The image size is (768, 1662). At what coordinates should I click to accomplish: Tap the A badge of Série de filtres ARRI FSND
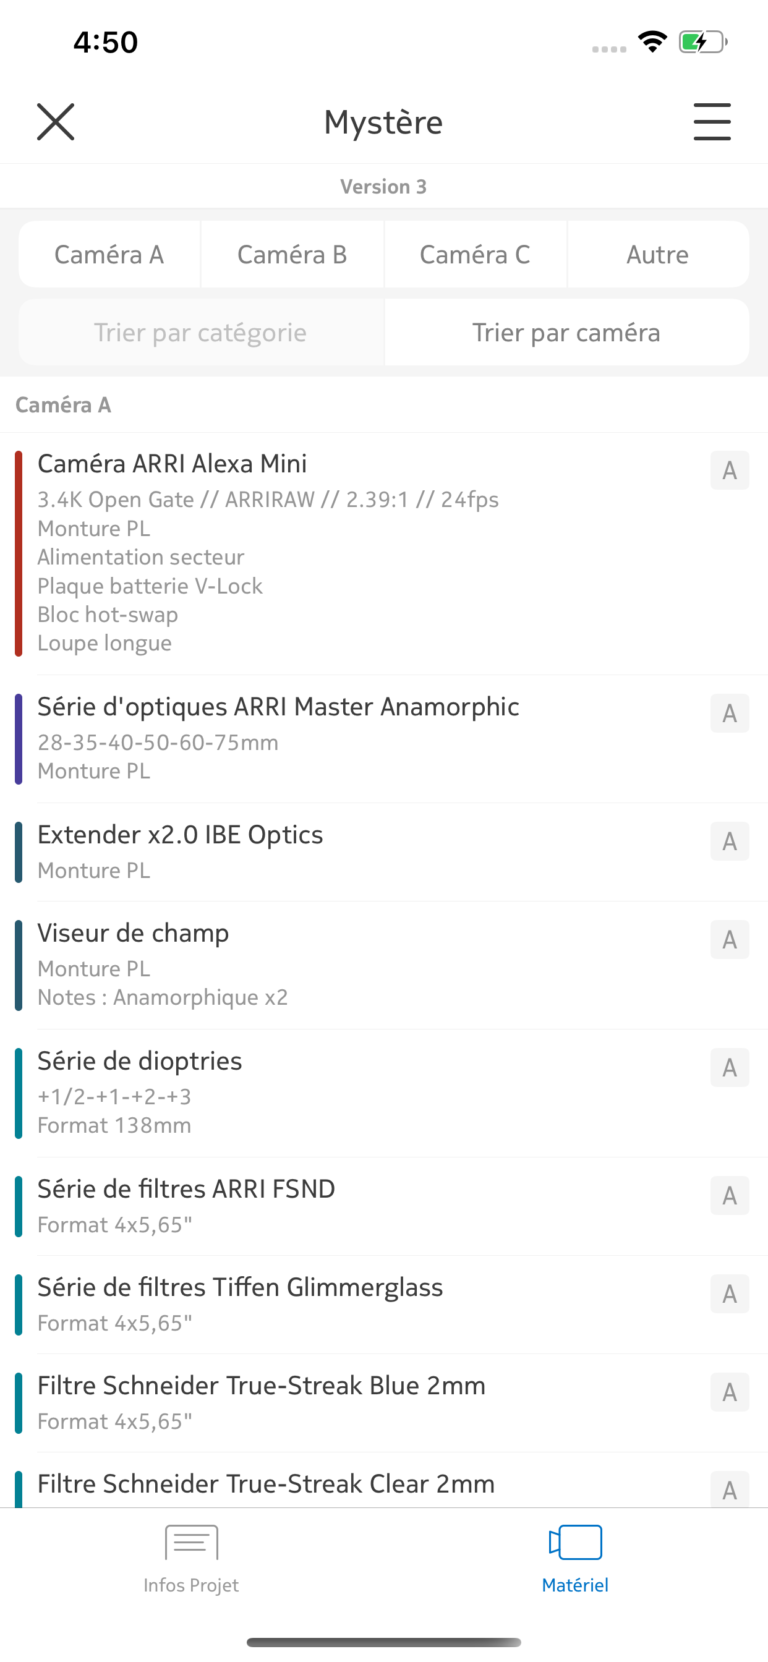[730, 1195]
